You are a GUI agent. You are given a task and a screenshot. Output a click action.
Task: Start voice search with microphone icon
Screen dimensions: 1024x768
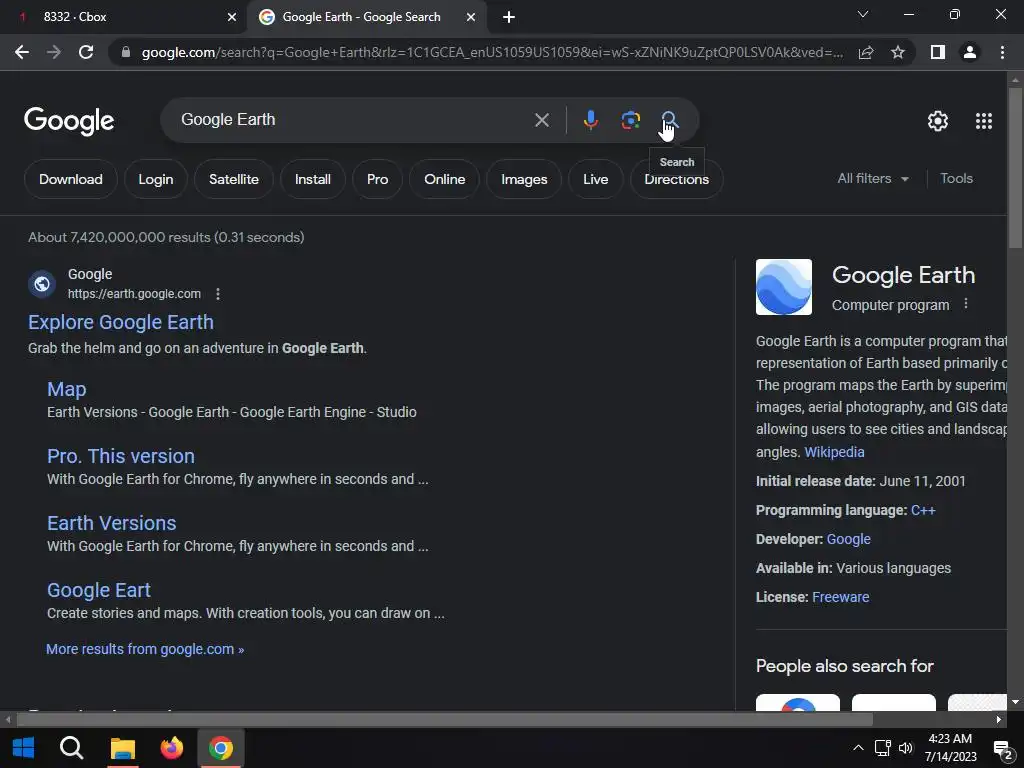pos(590,120)
